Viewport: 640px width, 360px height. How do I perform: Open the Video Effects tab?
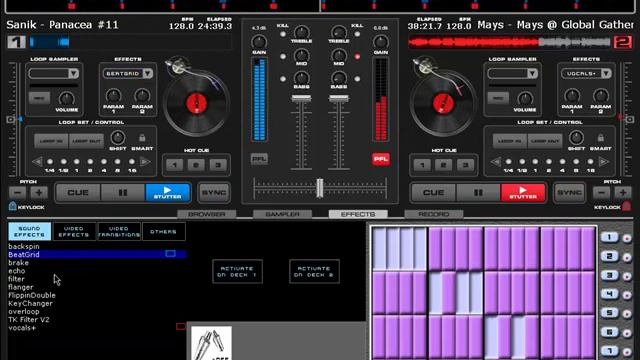pos(74,231)
